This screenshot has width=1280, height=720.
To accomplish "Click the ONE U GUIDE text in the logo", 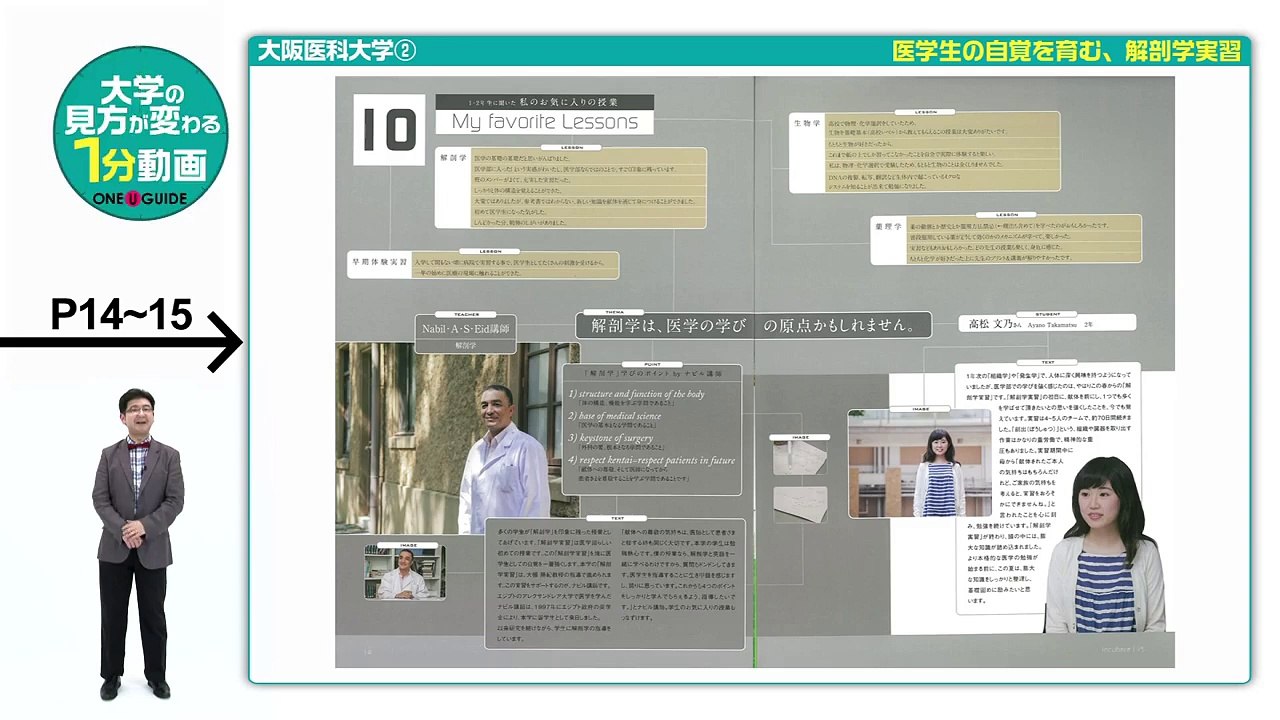I will (x=141, y=199).
